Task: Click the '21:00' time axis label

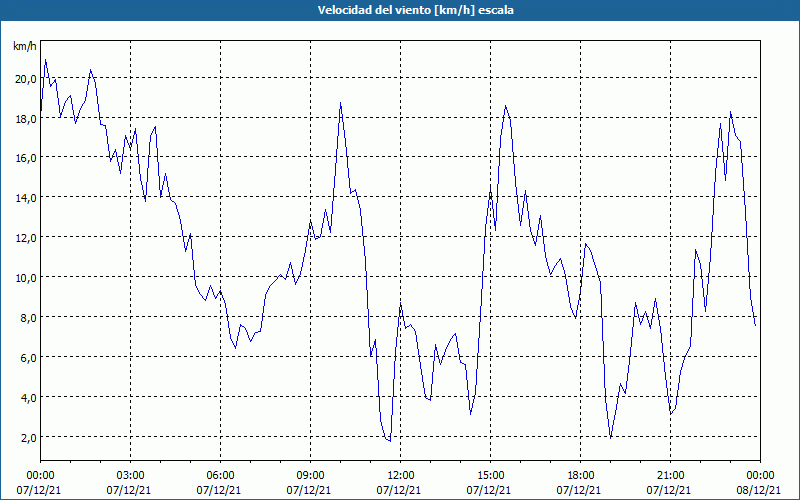Action: coord(670,476)
